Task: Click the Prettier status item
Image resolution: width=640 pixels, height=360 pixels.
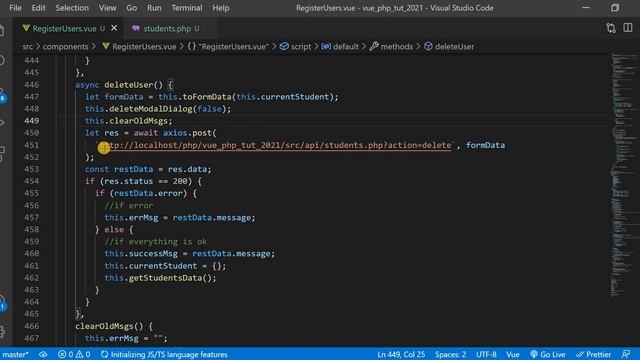Action: (x=593, y=354)
